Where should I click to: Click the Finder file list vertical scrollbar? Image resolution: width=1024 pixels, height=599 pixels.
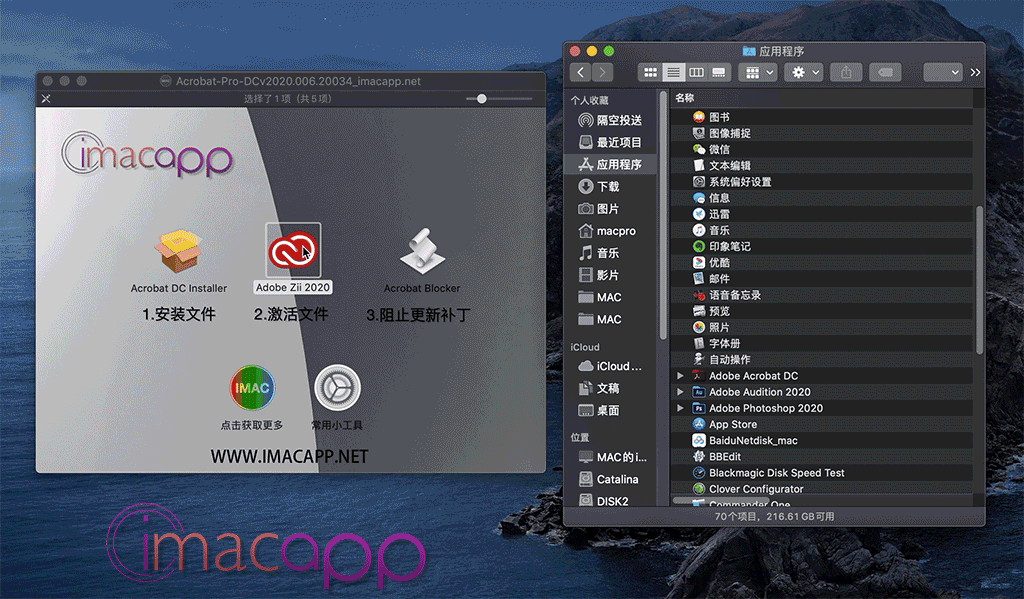979,280
